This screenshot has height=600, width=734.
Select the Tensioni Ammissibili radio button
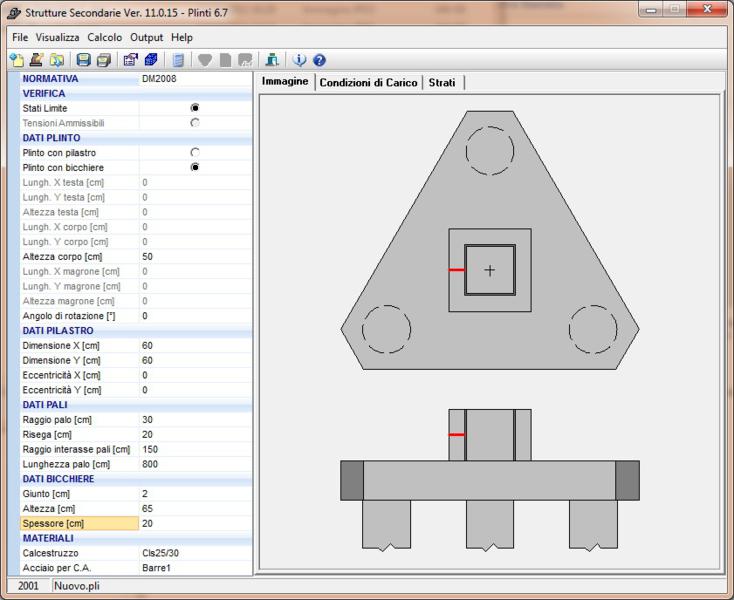click(195, 123)
